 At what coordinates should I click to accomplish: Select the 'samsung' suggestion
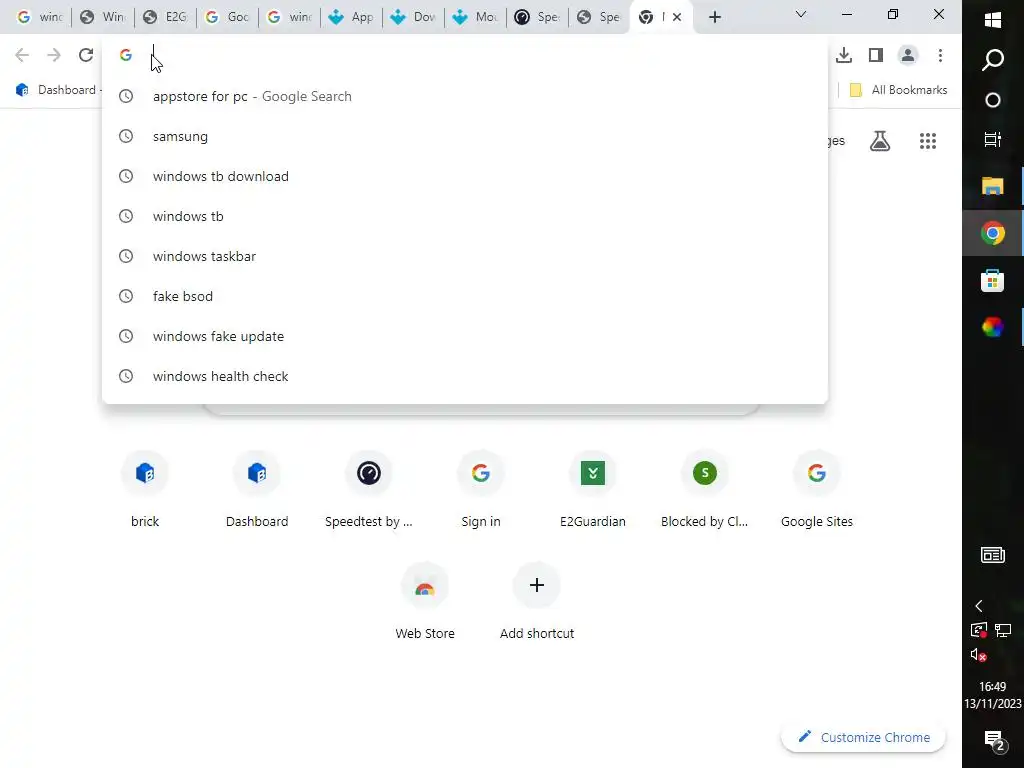[x=464, y=136]
